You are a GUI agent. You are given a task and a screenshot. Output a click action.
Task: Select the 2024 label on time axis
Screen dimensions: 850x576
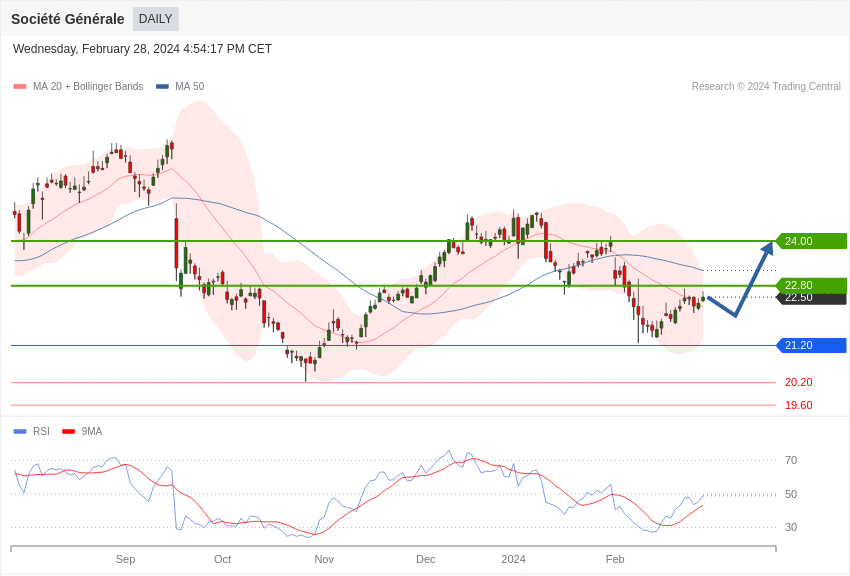tap(513, 559)
